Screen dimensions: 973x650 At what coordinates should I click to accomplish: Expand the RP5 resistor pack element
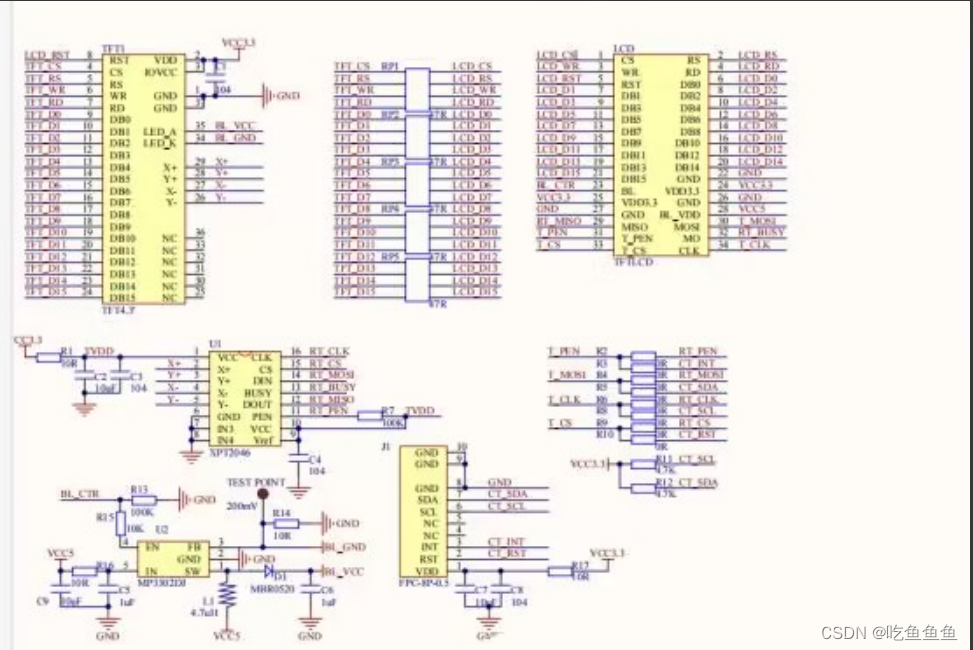[x=418, y=276]
